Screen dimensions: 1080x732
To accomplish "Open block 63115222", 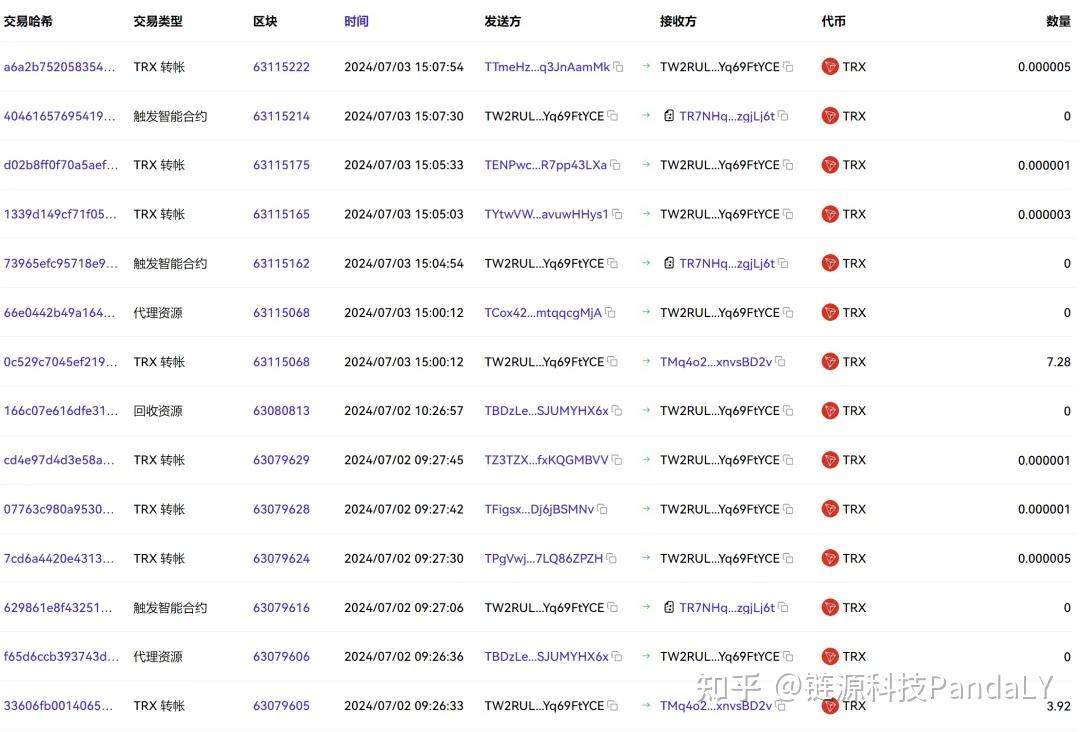I will 280,67.
